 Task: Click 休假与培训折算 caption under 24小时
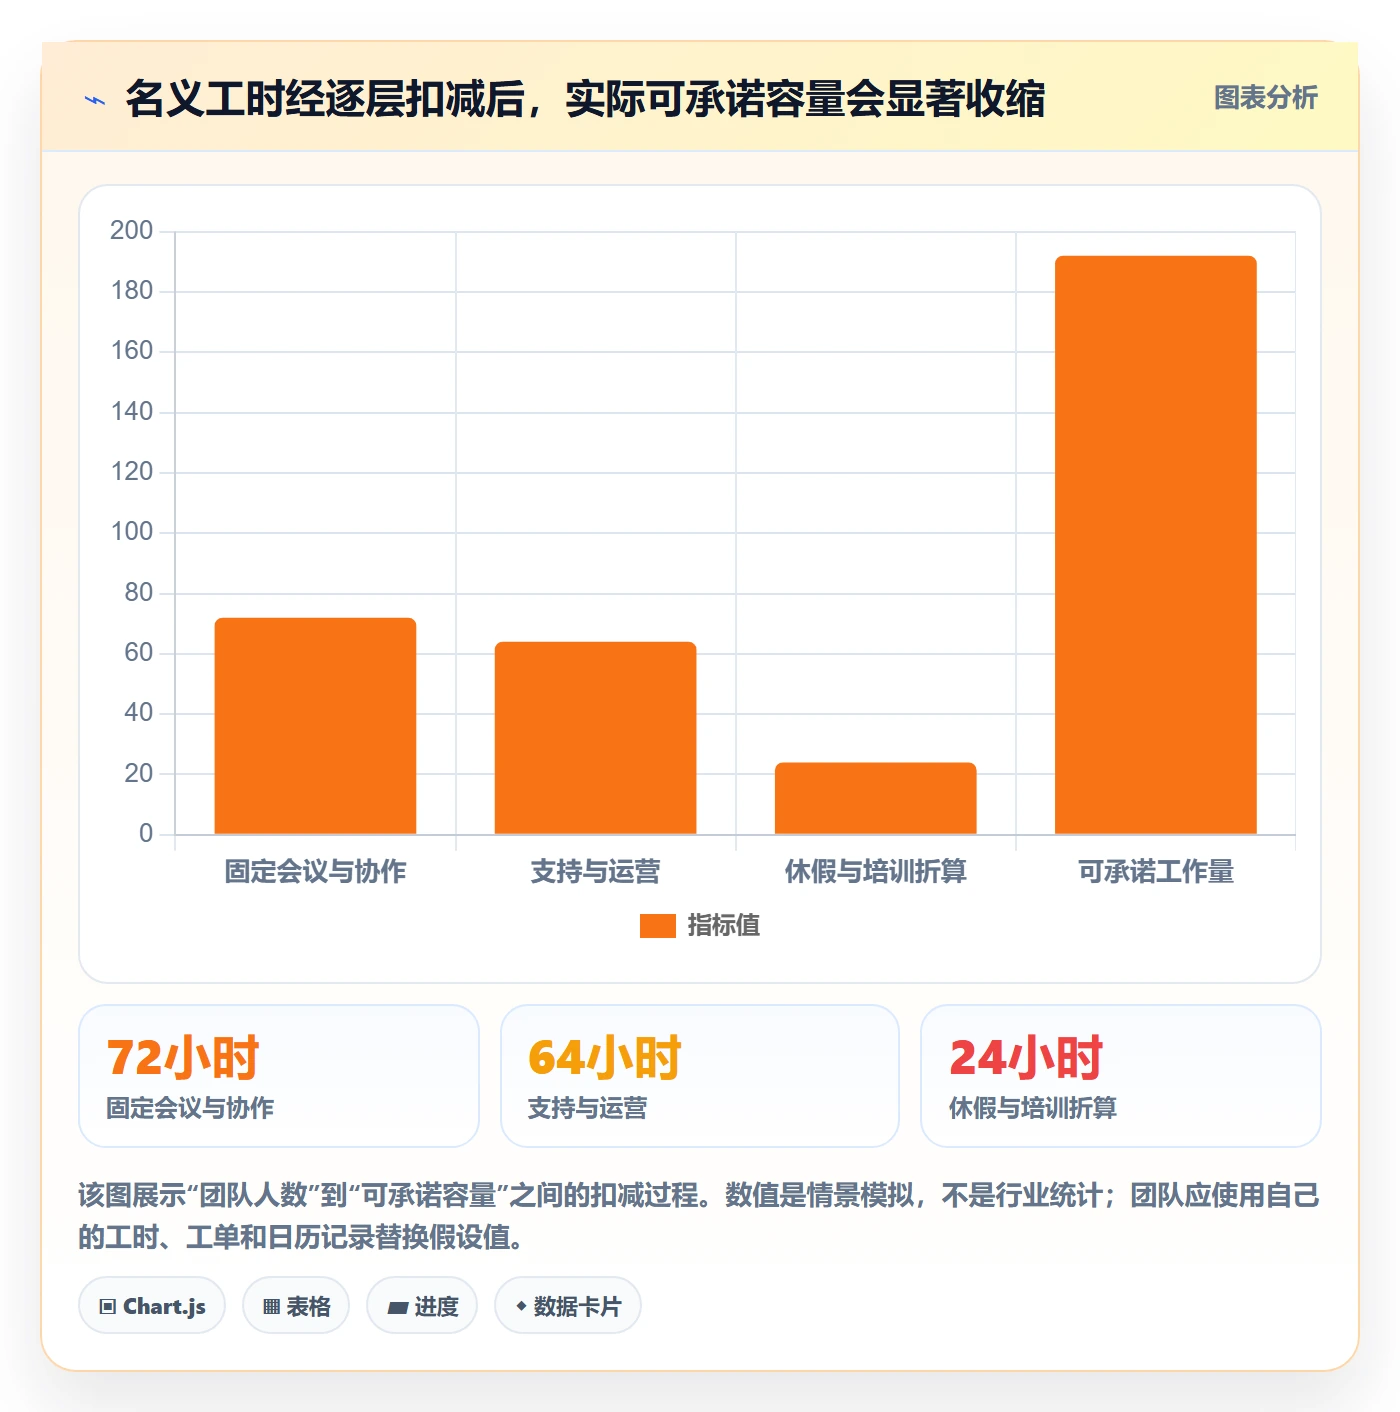(x=1033, y=1108)
